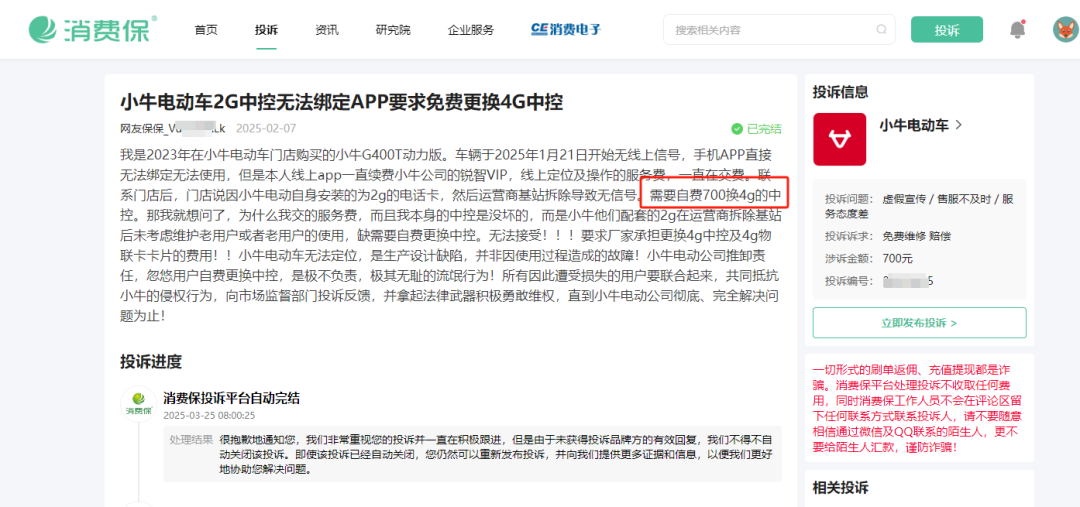The height and width of the screenshot is (507, 1080).
Task: Open the fox user avatar
Action: pos(1064,30)
